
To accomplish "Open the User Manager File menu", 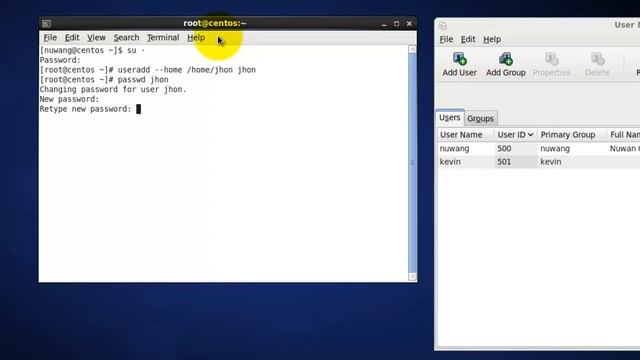I will 446,39.
